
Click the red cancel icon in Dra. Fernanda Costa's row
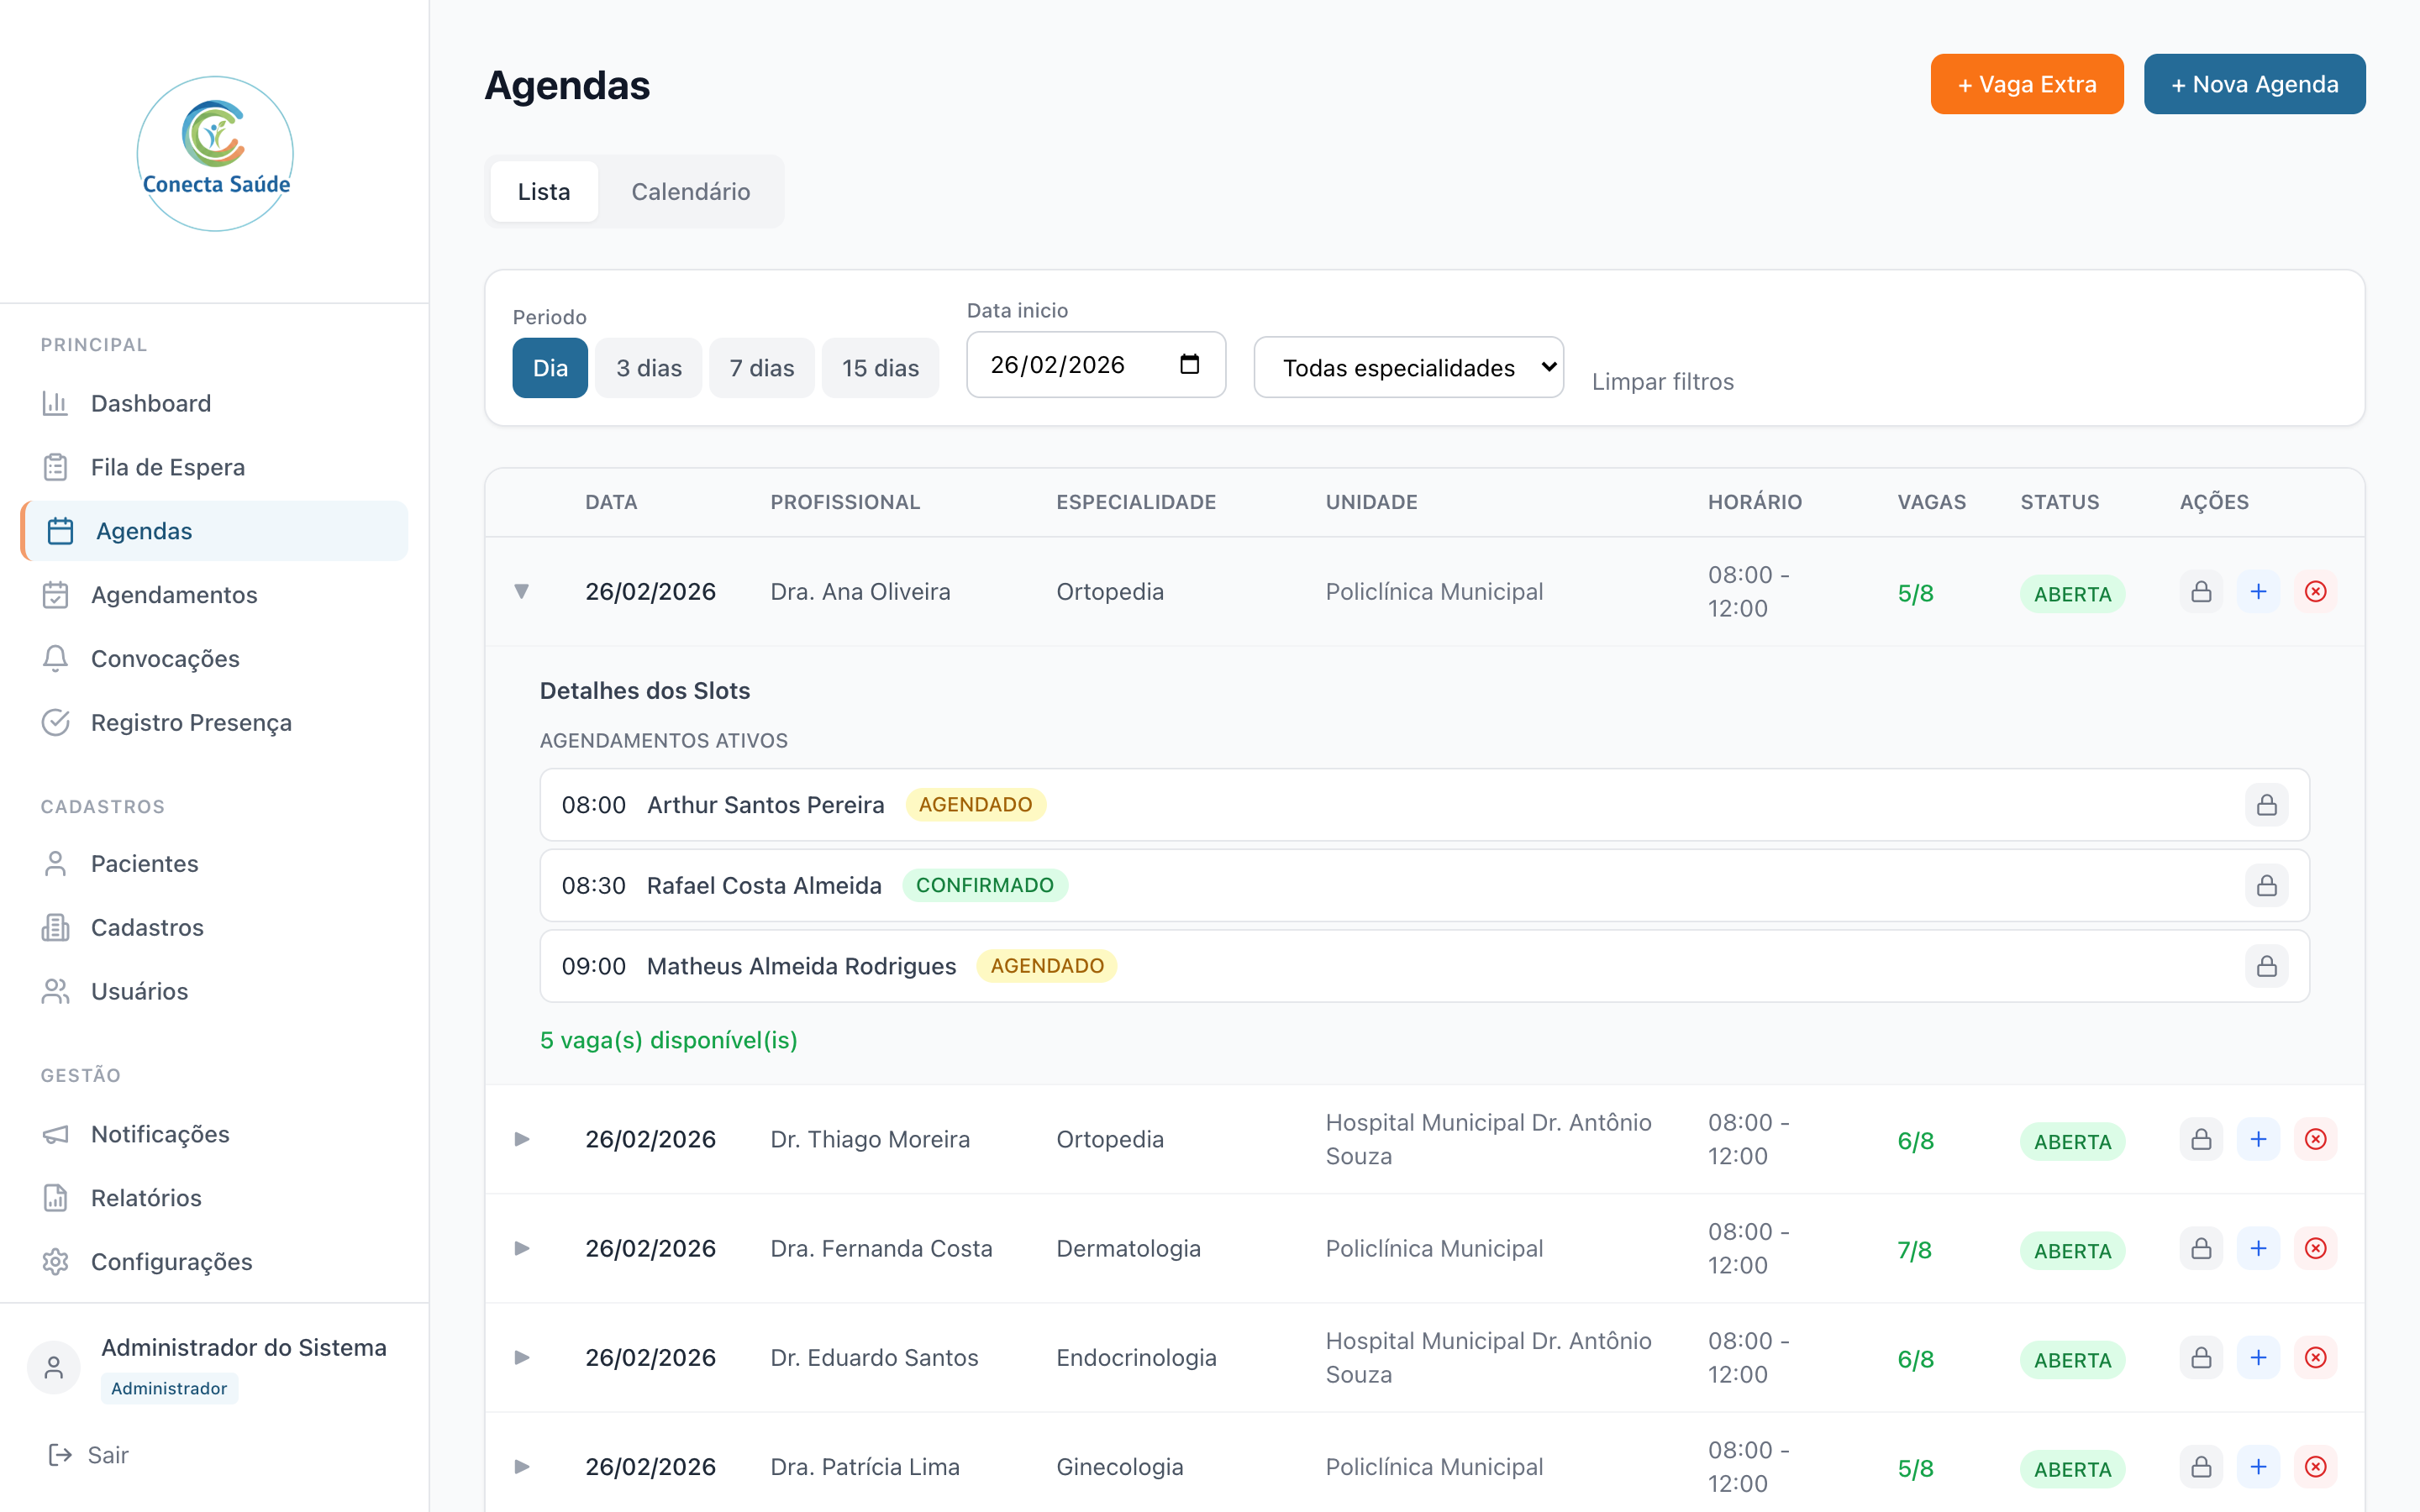[2315, 1249]
